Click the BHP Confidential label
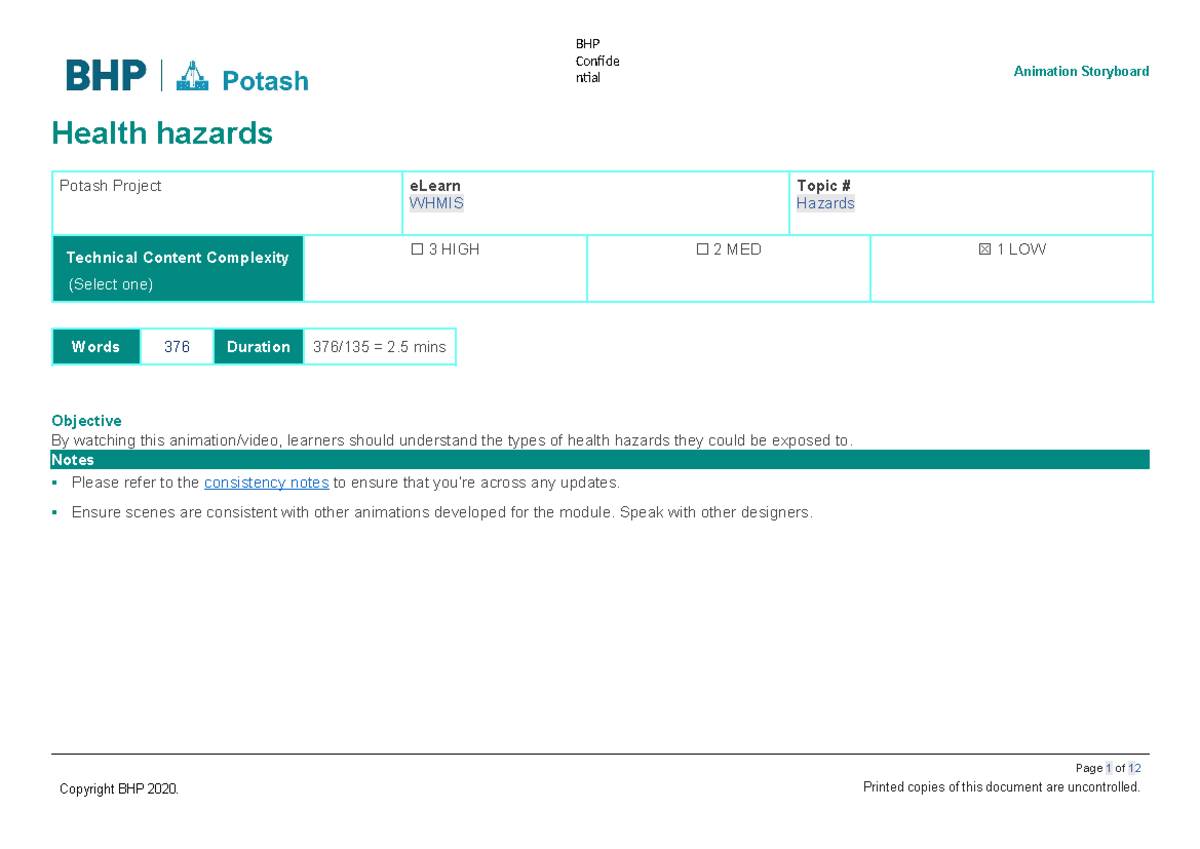 point(597,61)
